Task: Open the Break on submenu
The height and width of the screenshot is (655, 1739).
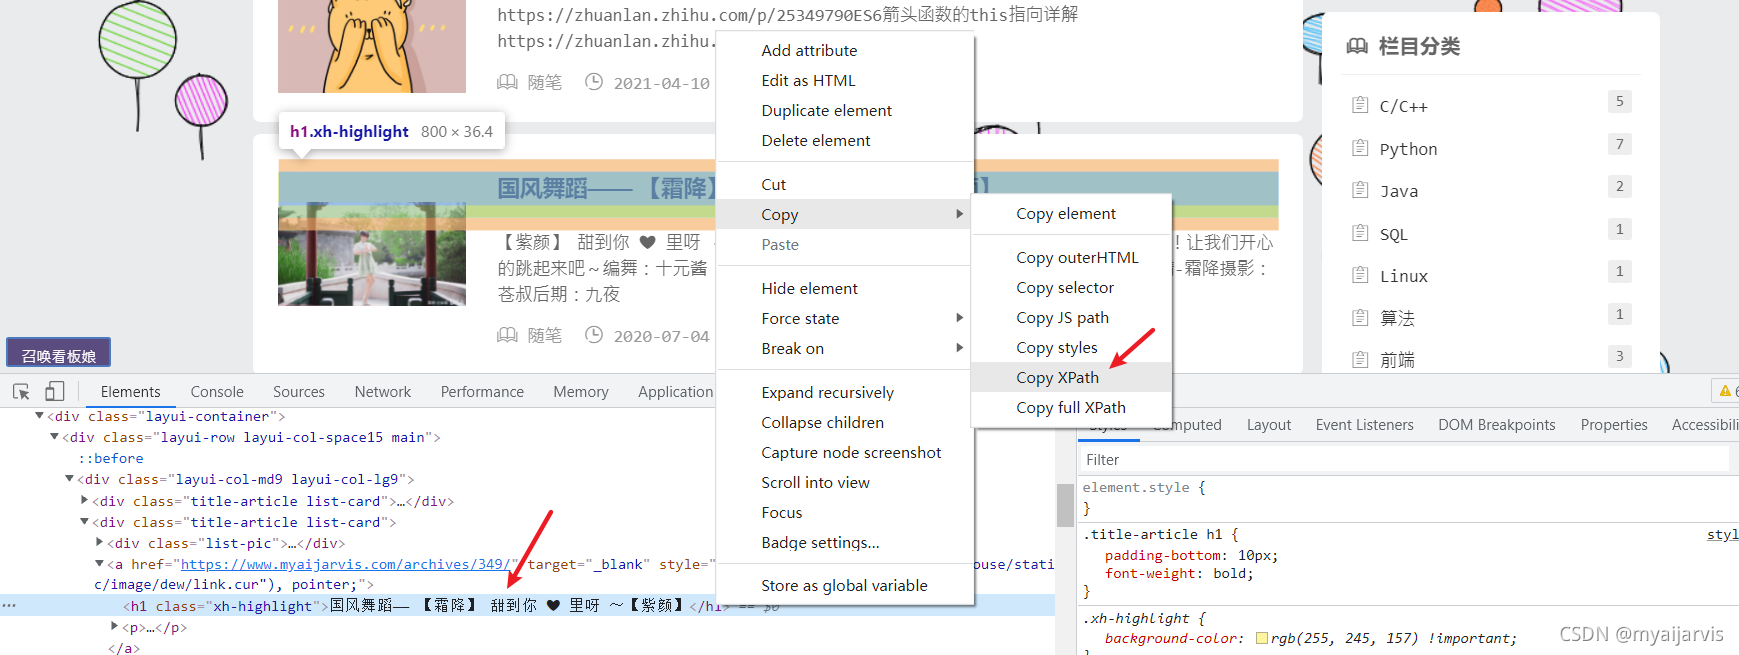Action: click(x=845, y=348)
